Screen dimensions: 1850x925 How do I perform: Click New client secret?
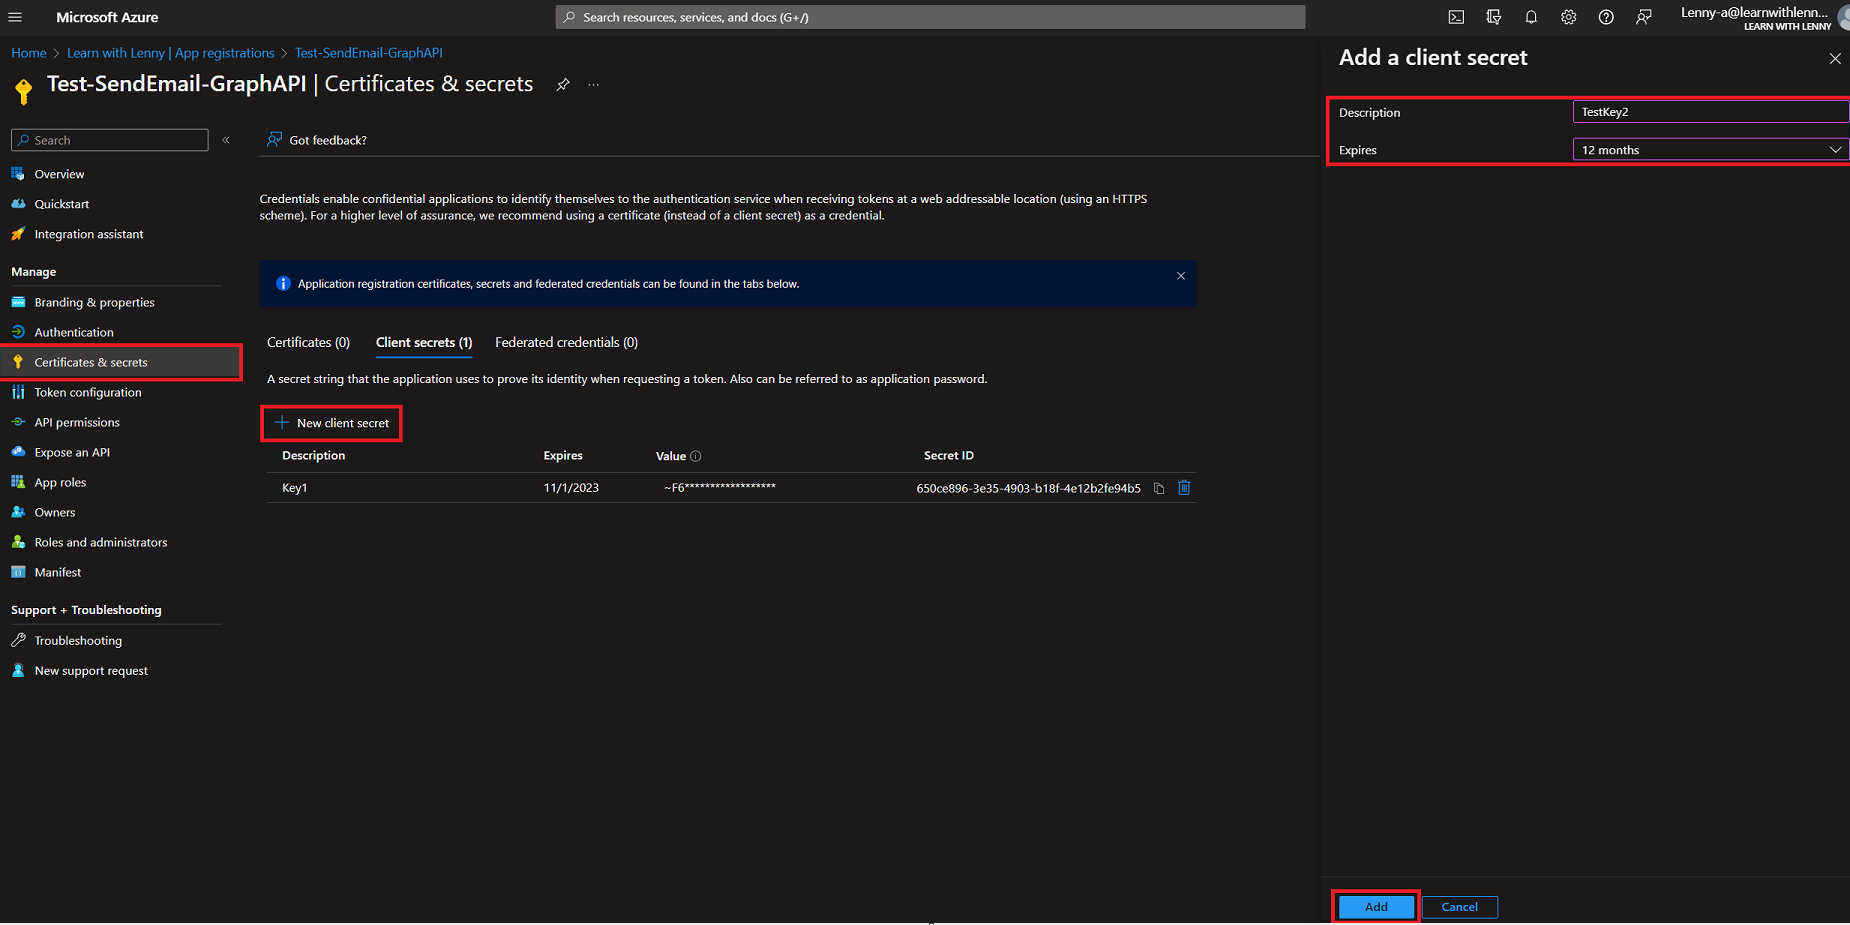coord(331,423)
